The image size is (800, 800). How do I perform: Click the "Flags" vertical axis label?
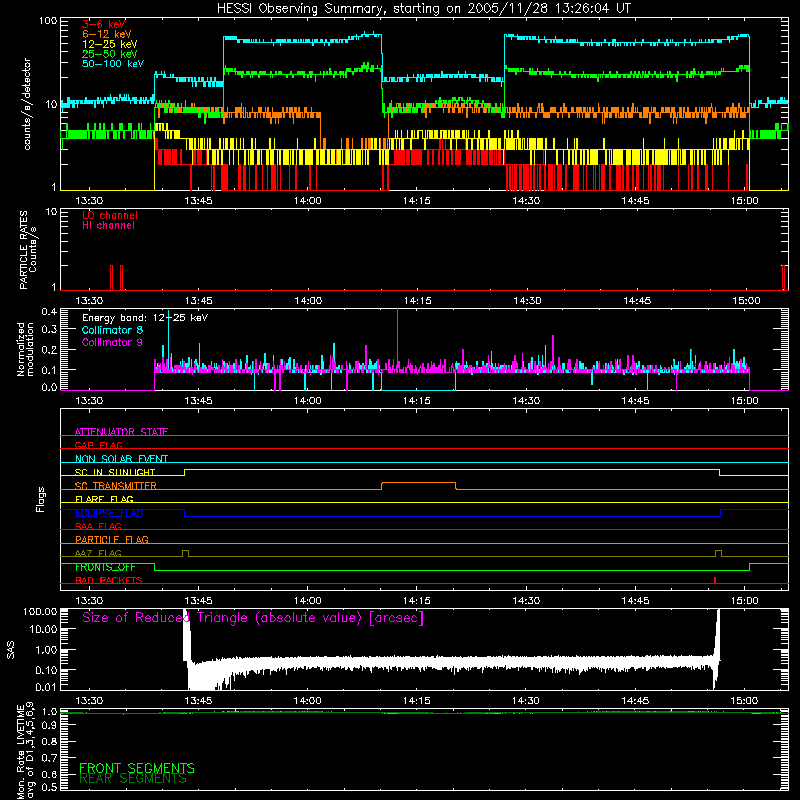[40, 499]
